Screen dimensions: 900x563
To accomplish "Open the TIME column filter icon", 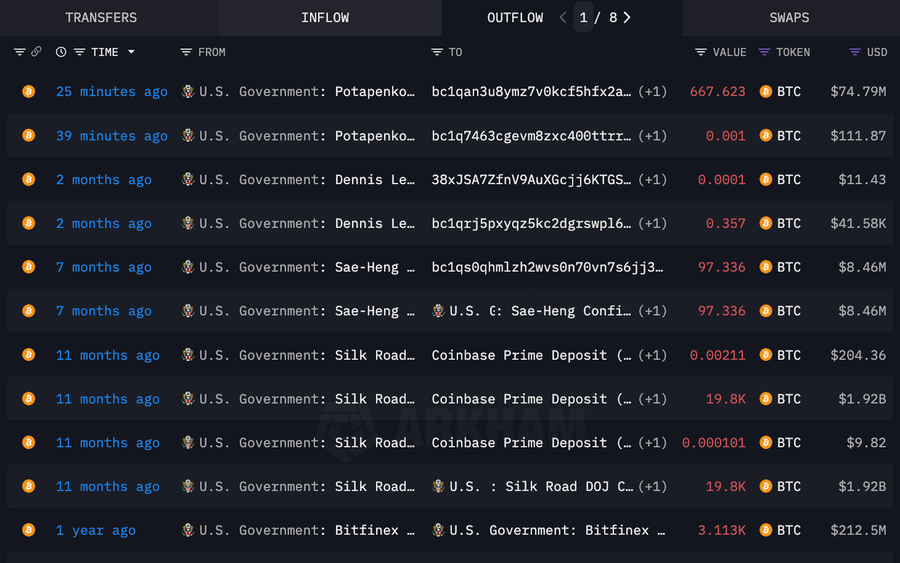I will (x=80, y=52).
